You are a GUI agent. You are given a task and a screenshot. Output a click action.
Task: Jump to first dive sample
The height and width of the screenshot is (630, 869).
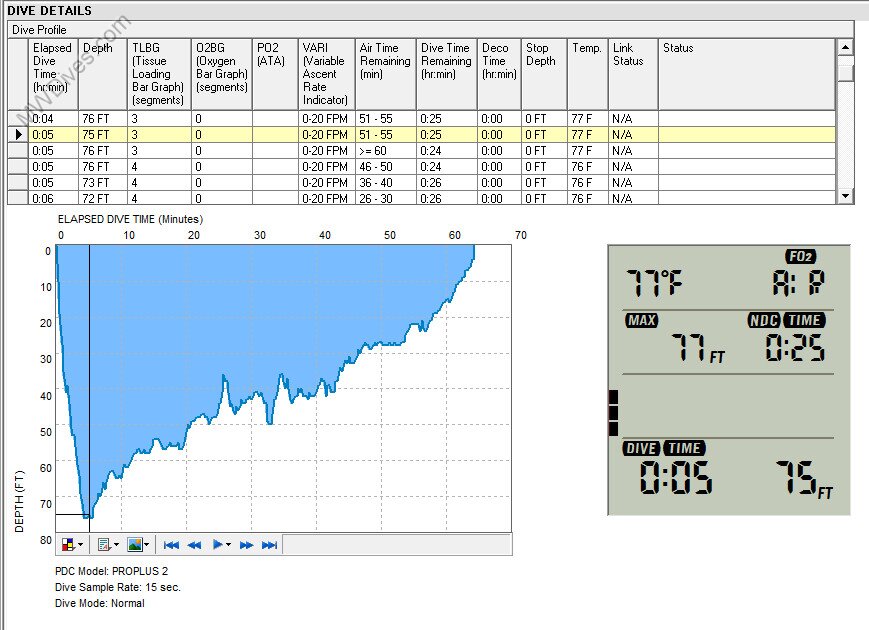click(x=171, y=545)
